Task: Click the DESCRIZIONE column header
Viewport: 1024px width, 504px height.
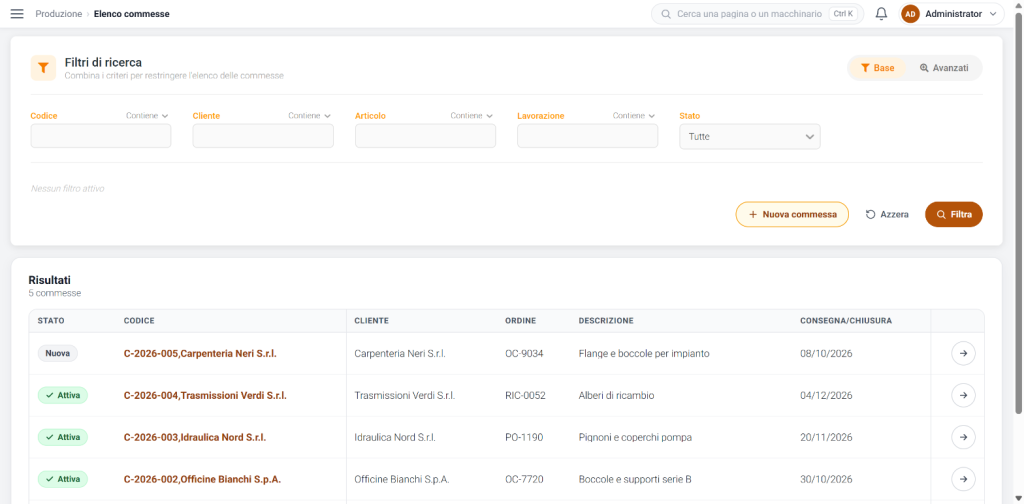Action: coord(606,321)
